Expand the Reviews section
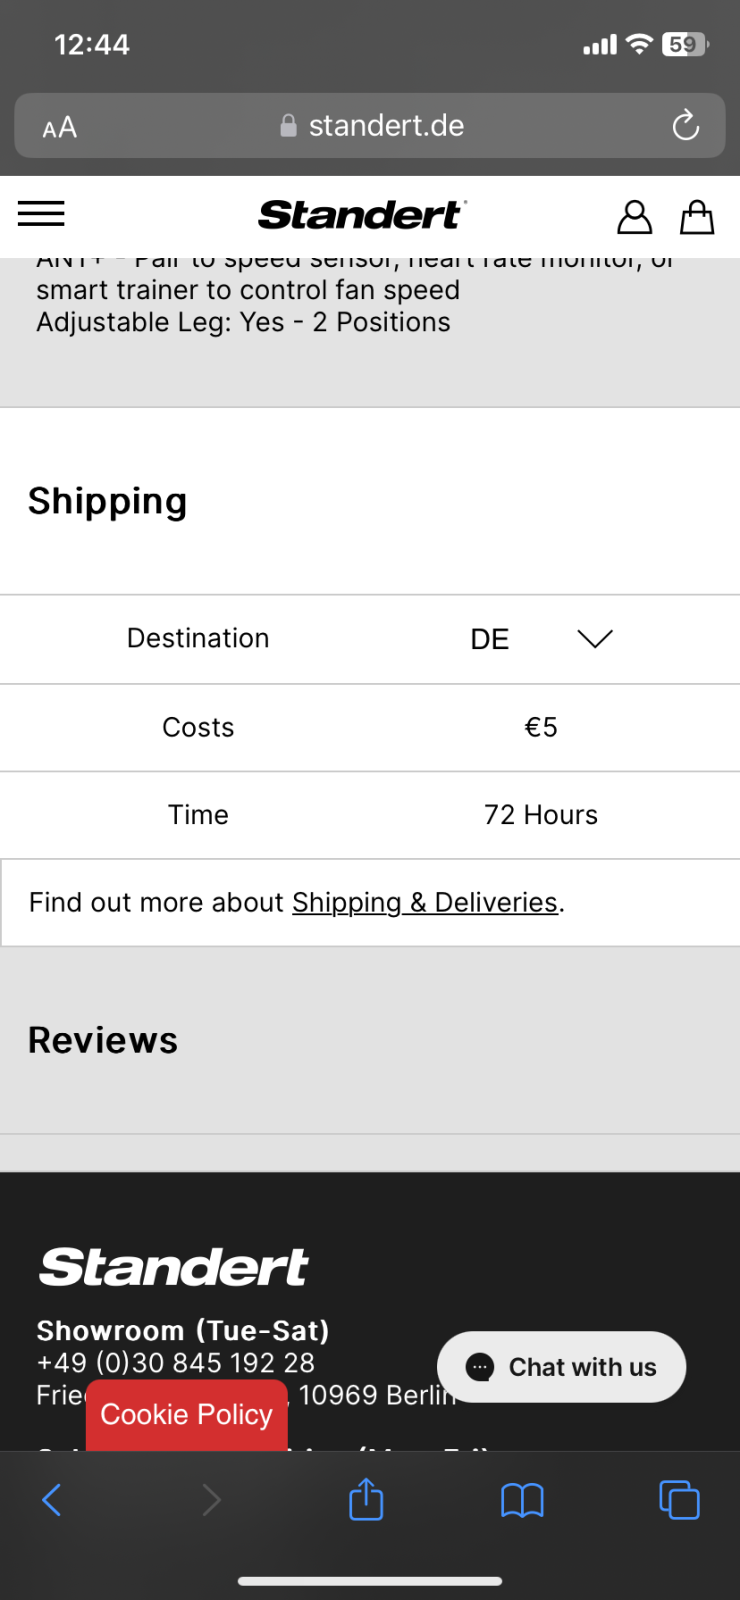Screen dimensions: 740x1600 103,1040
